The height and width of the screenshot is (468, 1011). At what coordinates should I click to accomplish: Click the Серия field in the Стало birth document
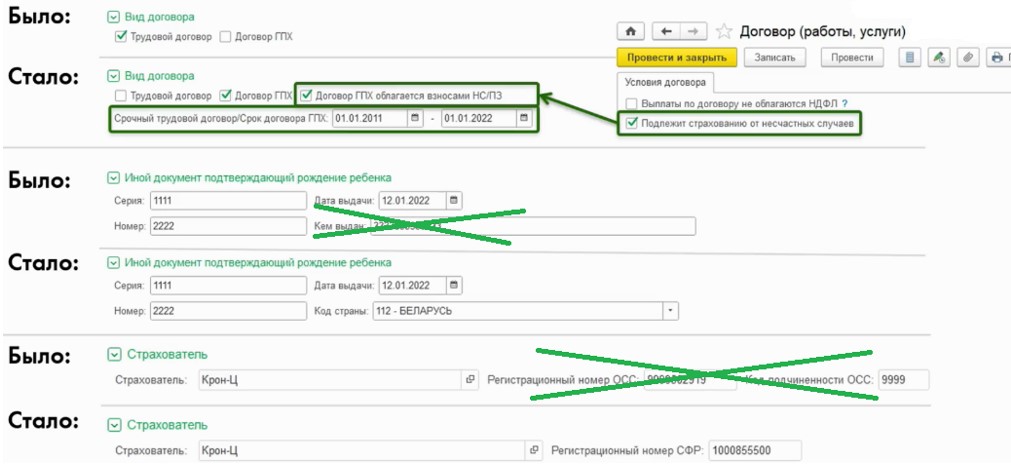click(x=228, y=286)
